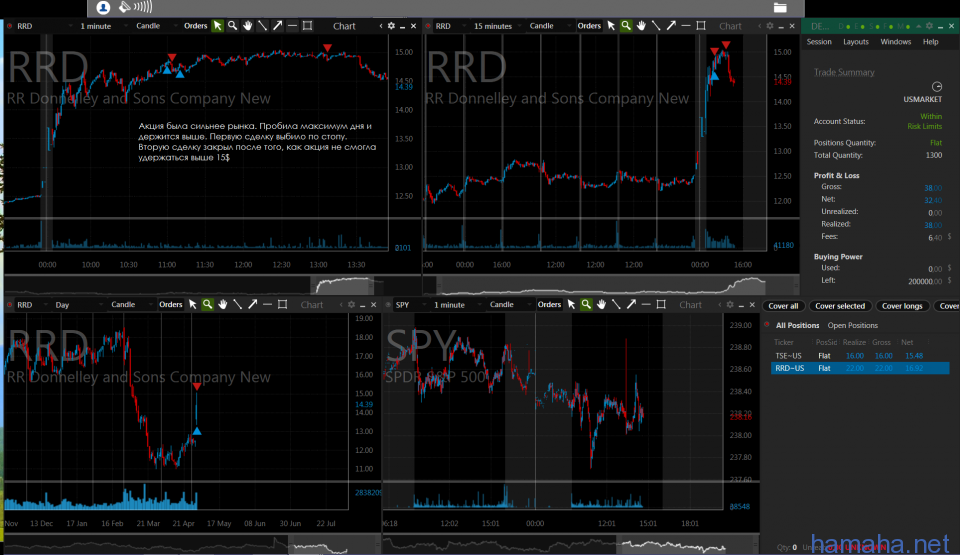Screen dimensions: 960x555
Task: Open the Candle style dropdown in the SPY chart
Action: tap(508, 304)
